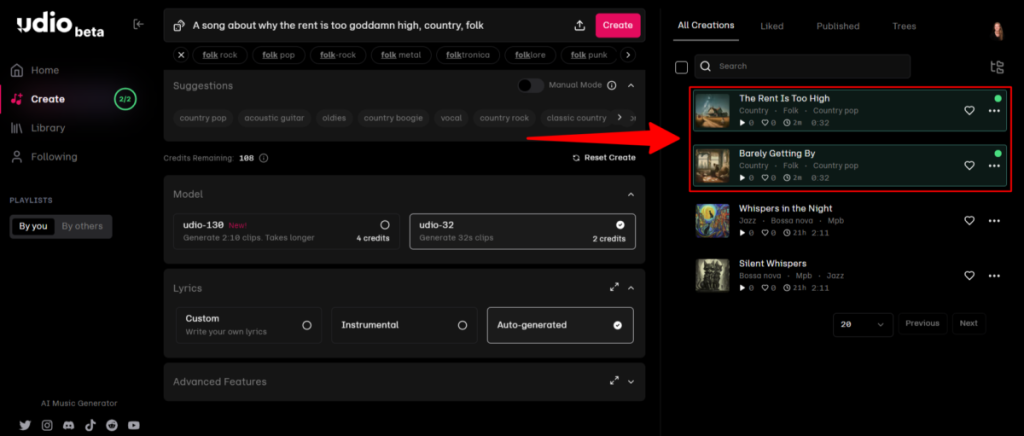Switch to Published tab
The image size is (1024, 436).
point(838,27)
